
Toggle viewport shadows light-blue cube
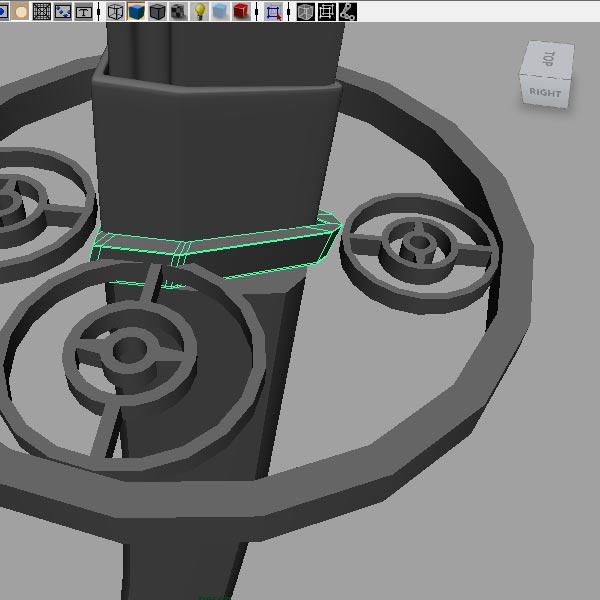pyautogui.click(x=220, y=11)
